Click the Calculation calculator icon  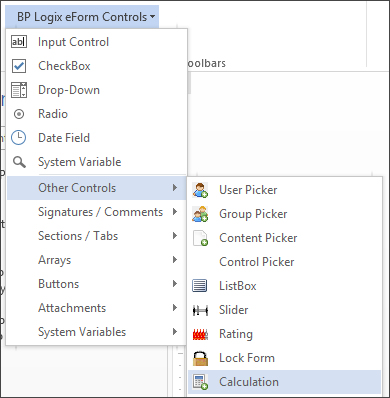click(200, 382)
